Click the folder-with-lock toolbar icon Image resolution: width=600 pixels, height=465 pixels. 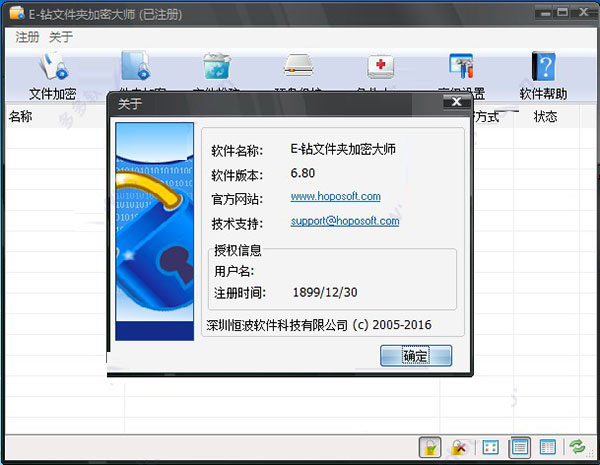pyautogui.click(x=135, y=65)
